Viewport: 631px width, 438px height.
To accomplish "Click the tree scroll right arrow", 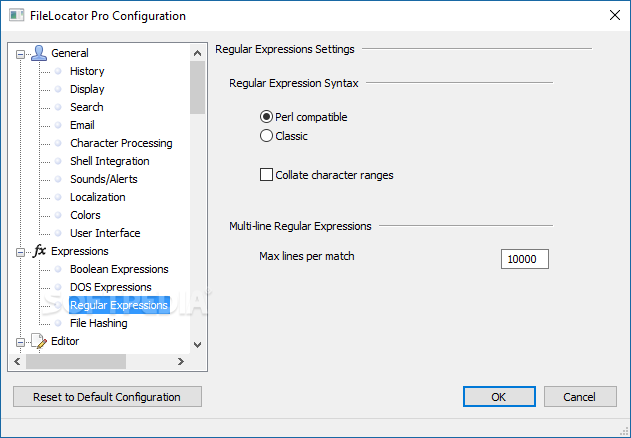I will pos(181,362).
